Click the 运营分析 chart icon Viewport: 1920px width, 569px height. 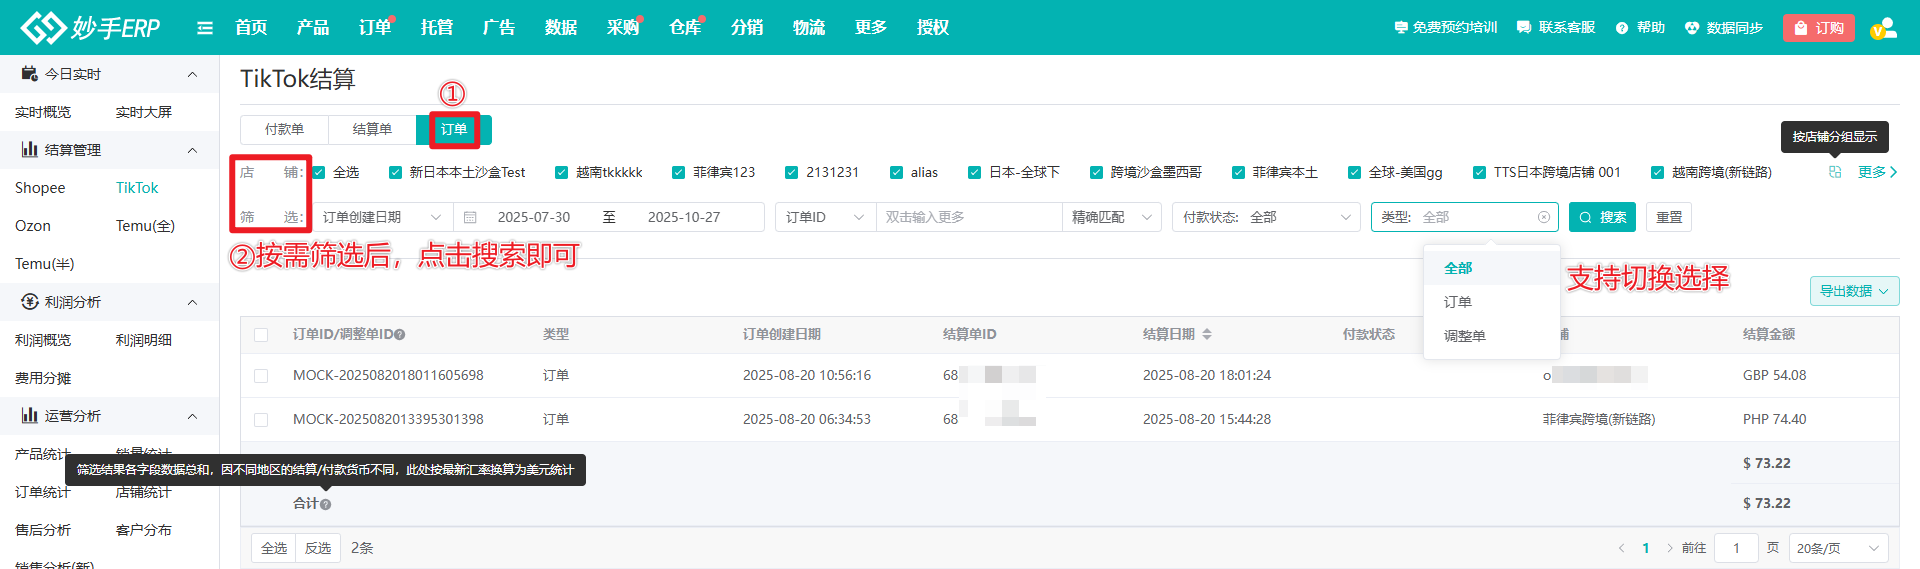coord(30,416)
